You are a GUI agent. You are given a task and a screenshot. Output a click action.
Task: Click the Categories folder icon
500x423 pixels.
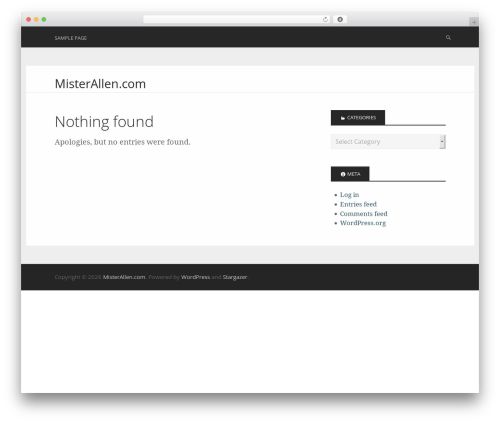pyautogui.click(x=343, y=118)
